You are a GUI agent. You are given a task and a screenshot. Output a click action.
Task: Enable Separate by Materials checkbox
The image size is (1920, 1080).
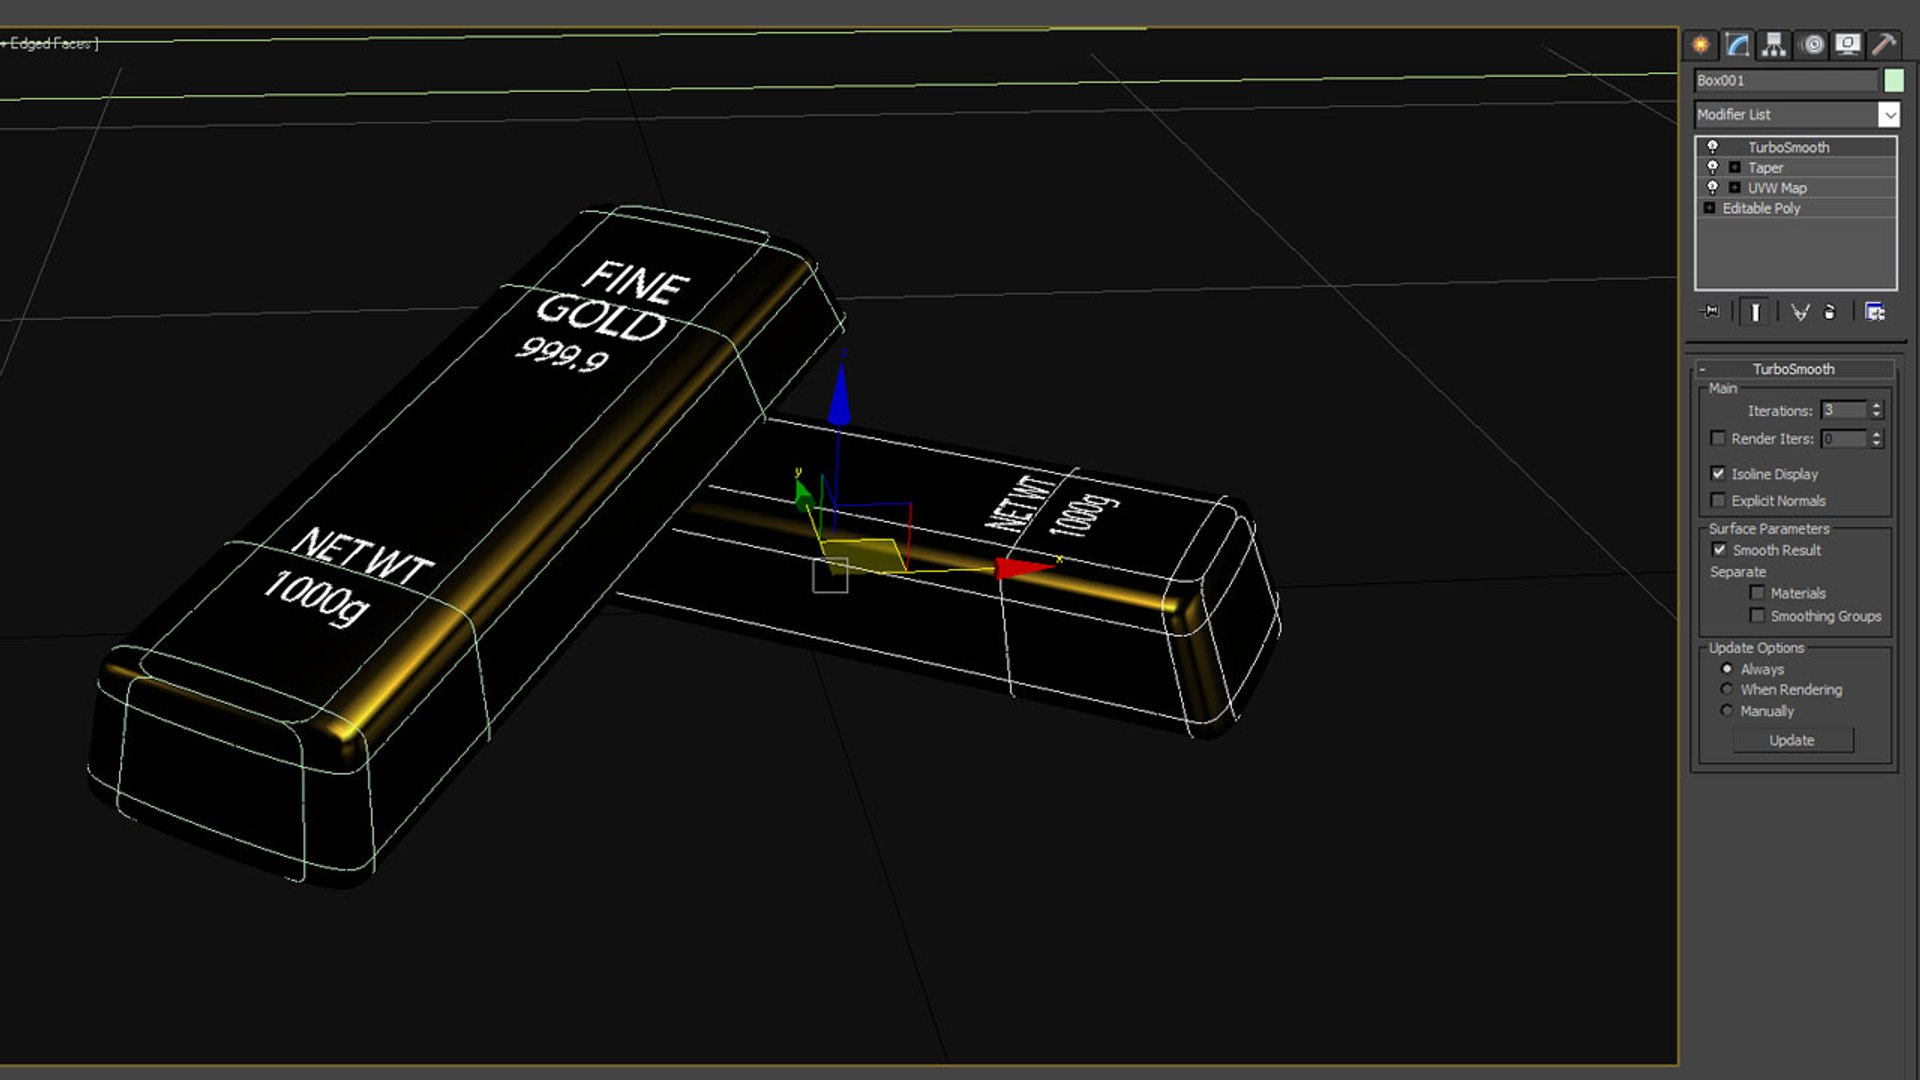(x=1757, y=593)
